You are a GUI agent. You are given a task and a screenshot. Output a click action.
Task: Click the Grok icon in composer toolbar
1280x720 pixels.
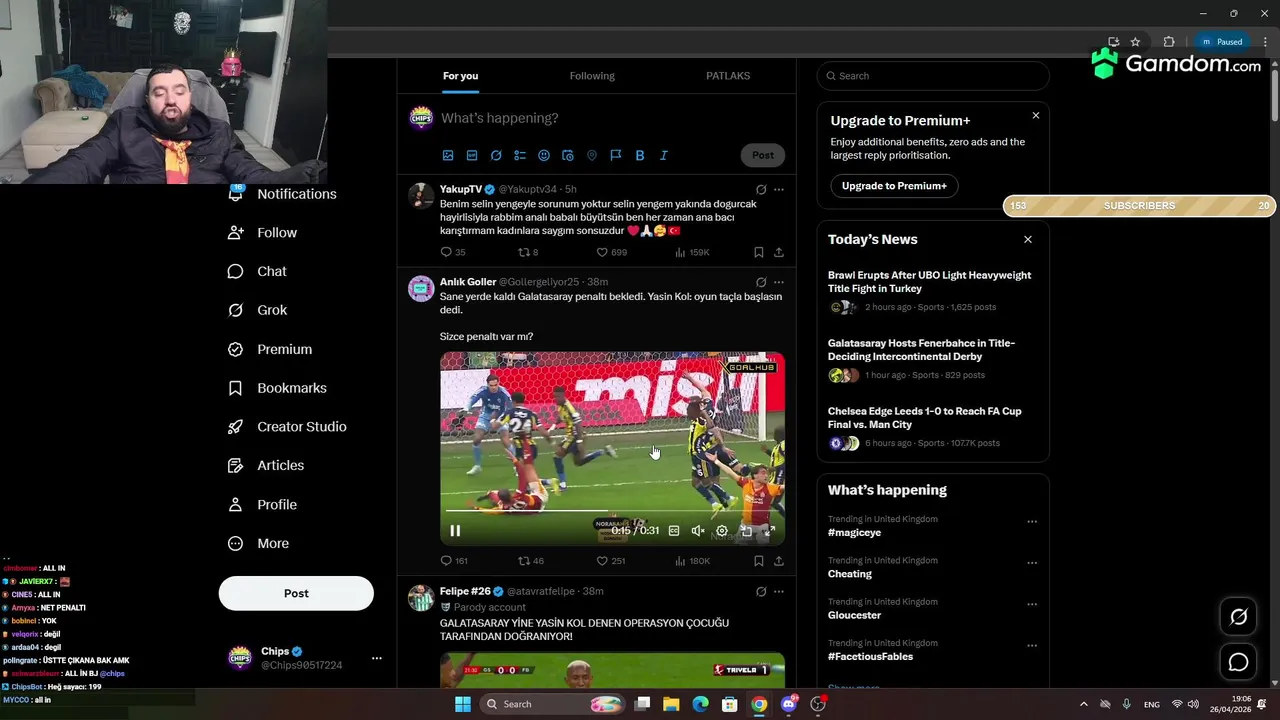496,156
